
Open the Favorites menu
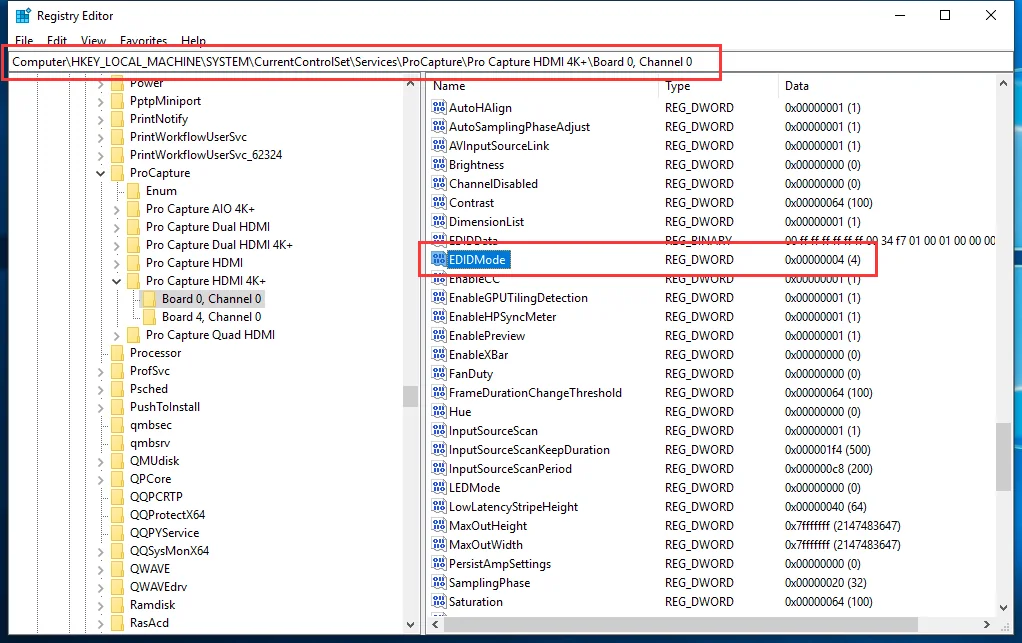(143, 40)
